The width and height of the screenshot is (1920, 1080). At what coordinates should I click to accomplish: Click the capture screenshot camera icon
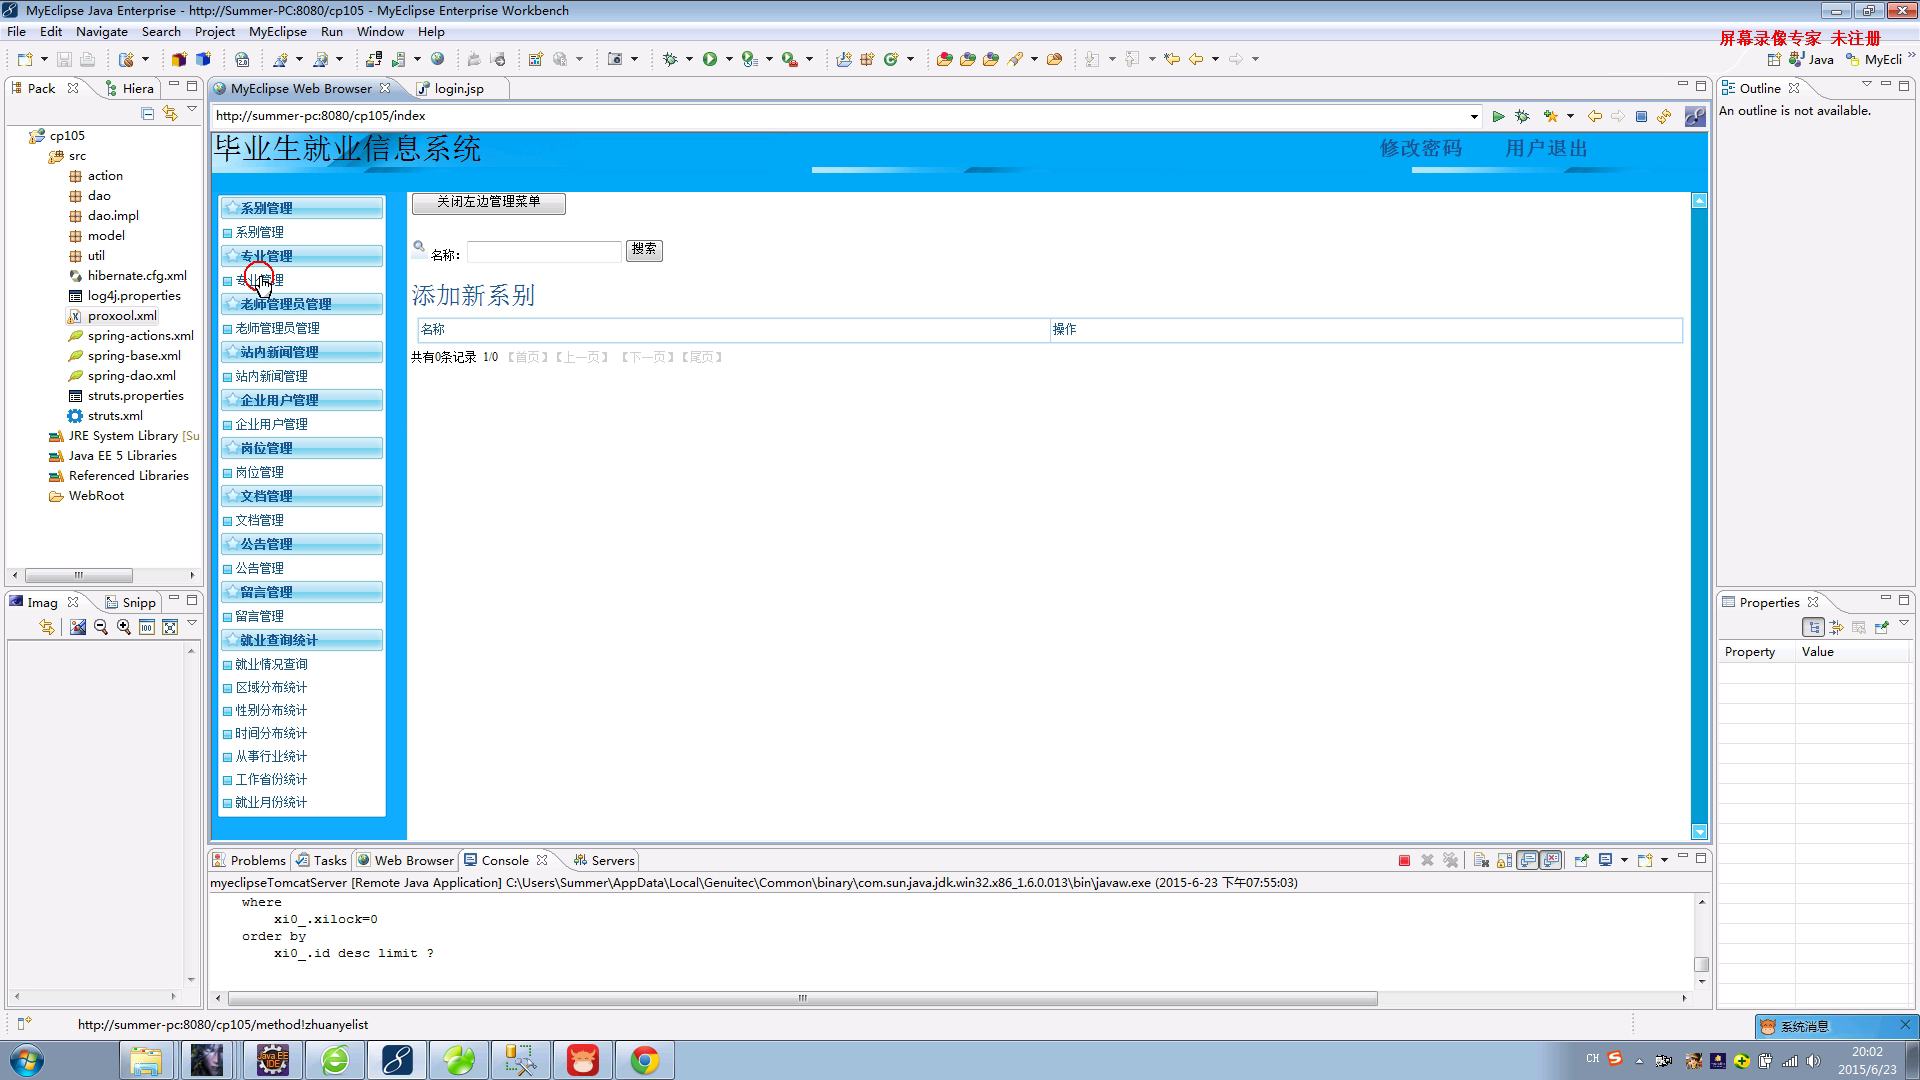click(x=615, y=59)
